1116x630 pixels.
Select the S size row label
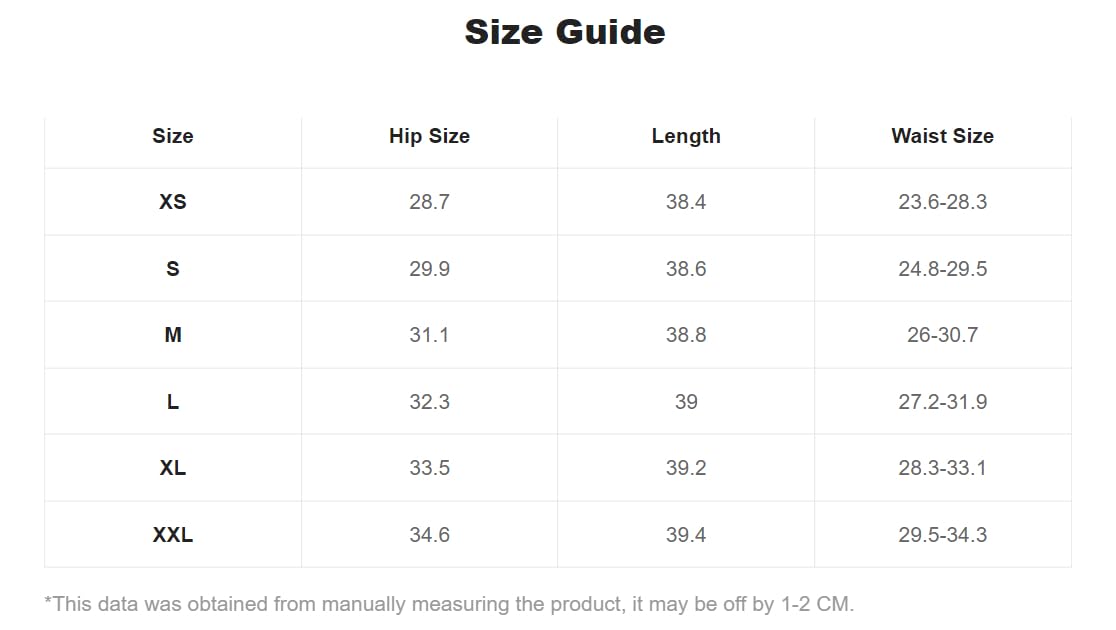173,269
